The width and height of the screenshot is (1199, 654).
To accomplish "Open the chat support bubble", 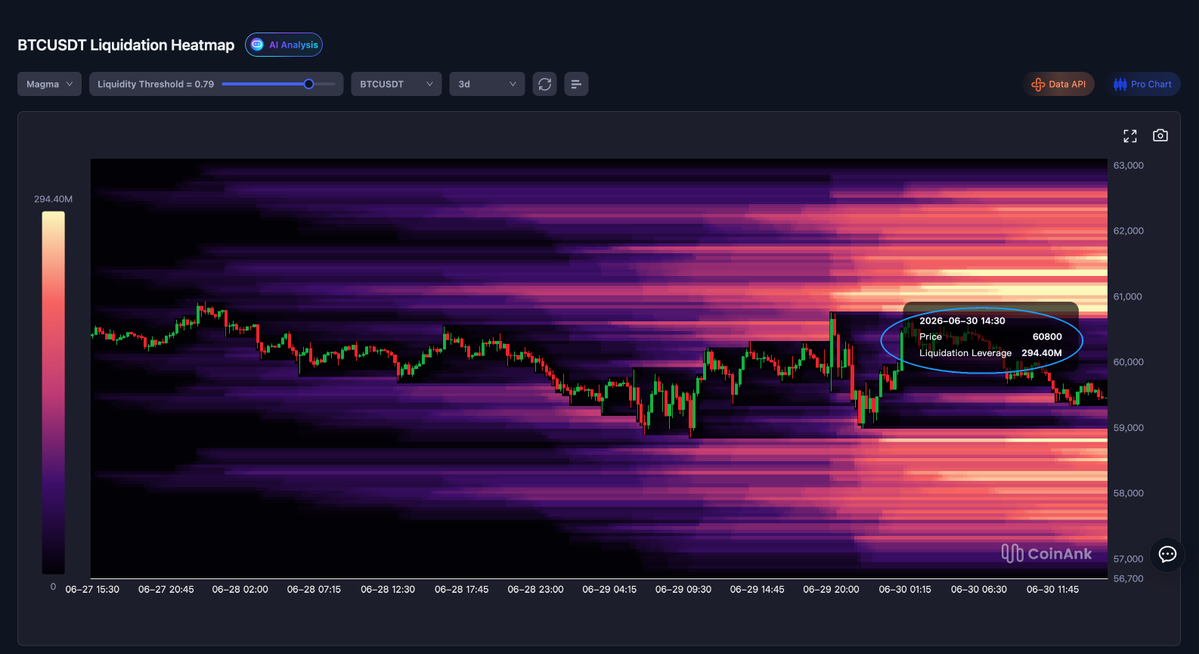I will [x=1167, y=555].
